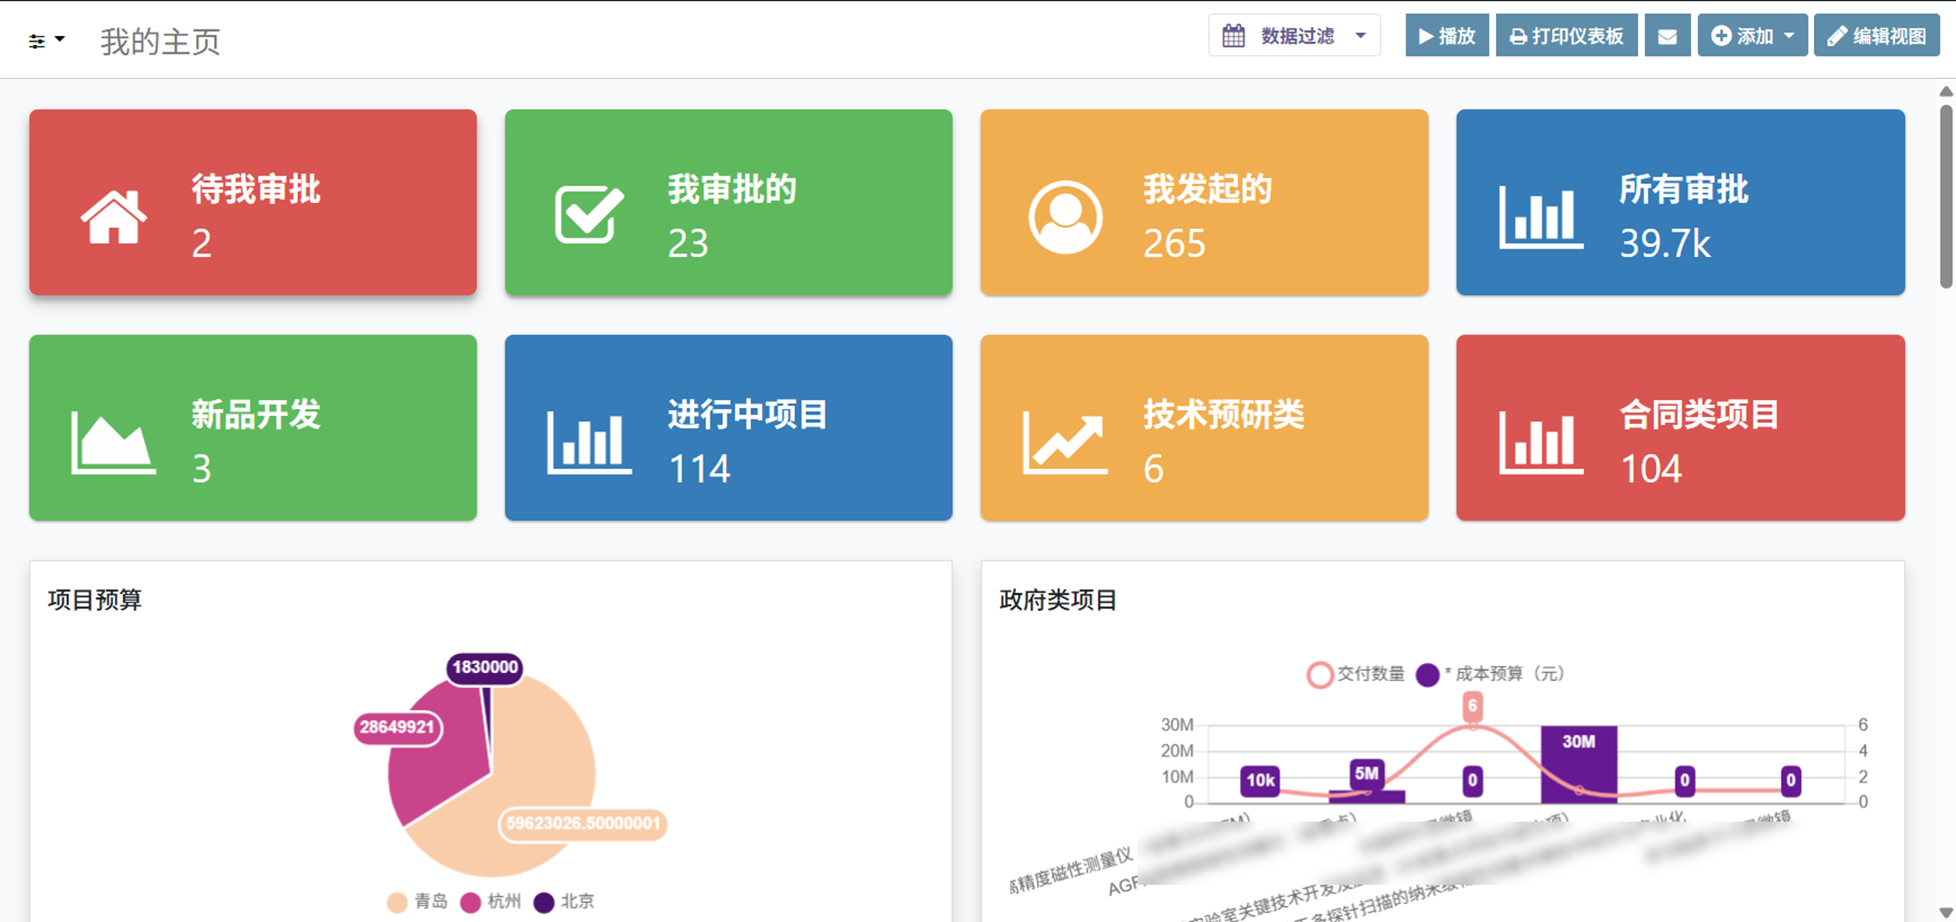
Task: Click the checkmark icon on 我审批的 card
Action: pyautogui.click(x=589, y=214)
